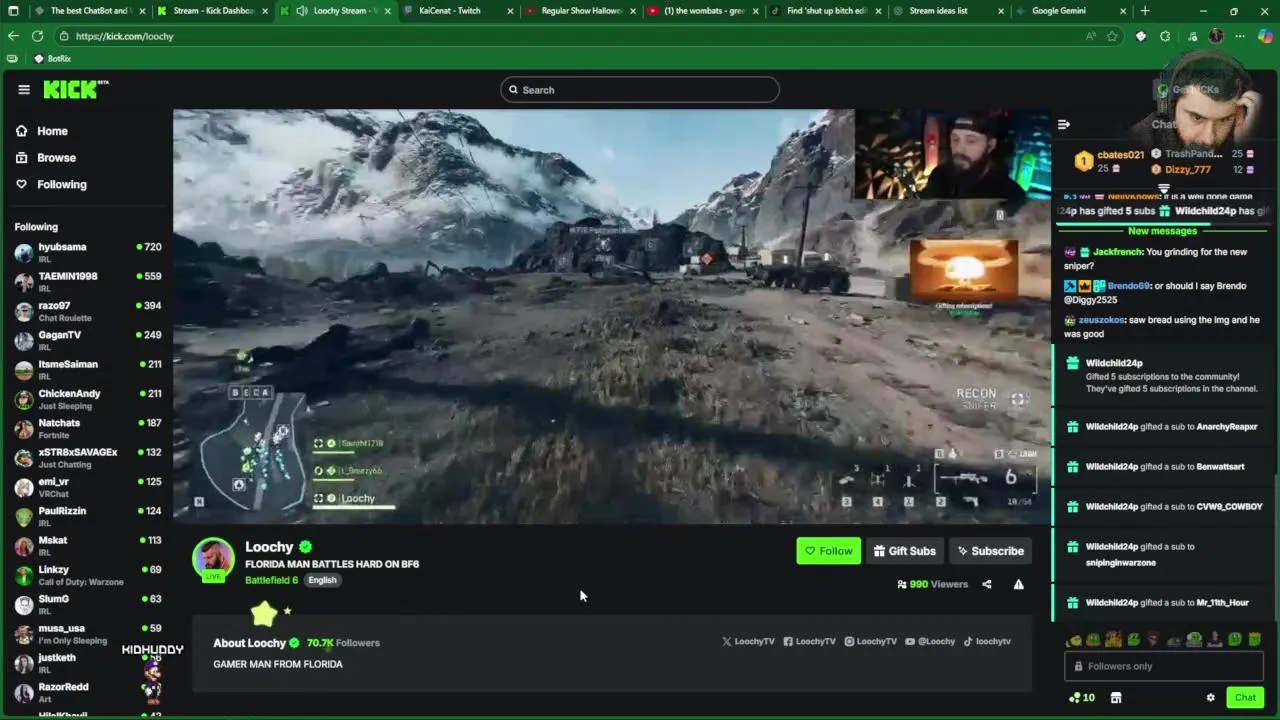Click the Follow button
Viewport: 1280px width, 720px height.
tap(828, 551)
